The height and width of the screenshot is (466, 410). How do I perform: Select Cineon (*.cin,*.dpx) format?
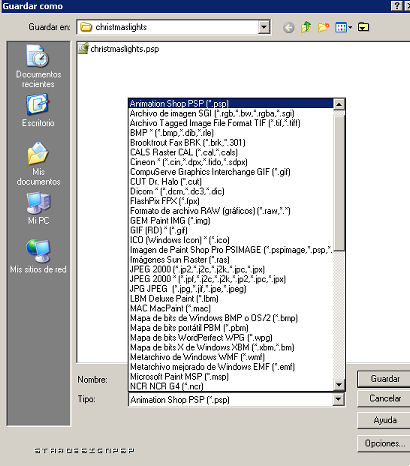point(231,162)
